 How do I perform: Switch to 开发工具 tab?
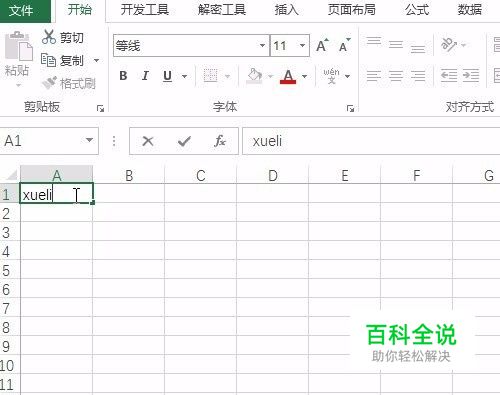coord(145,10)
